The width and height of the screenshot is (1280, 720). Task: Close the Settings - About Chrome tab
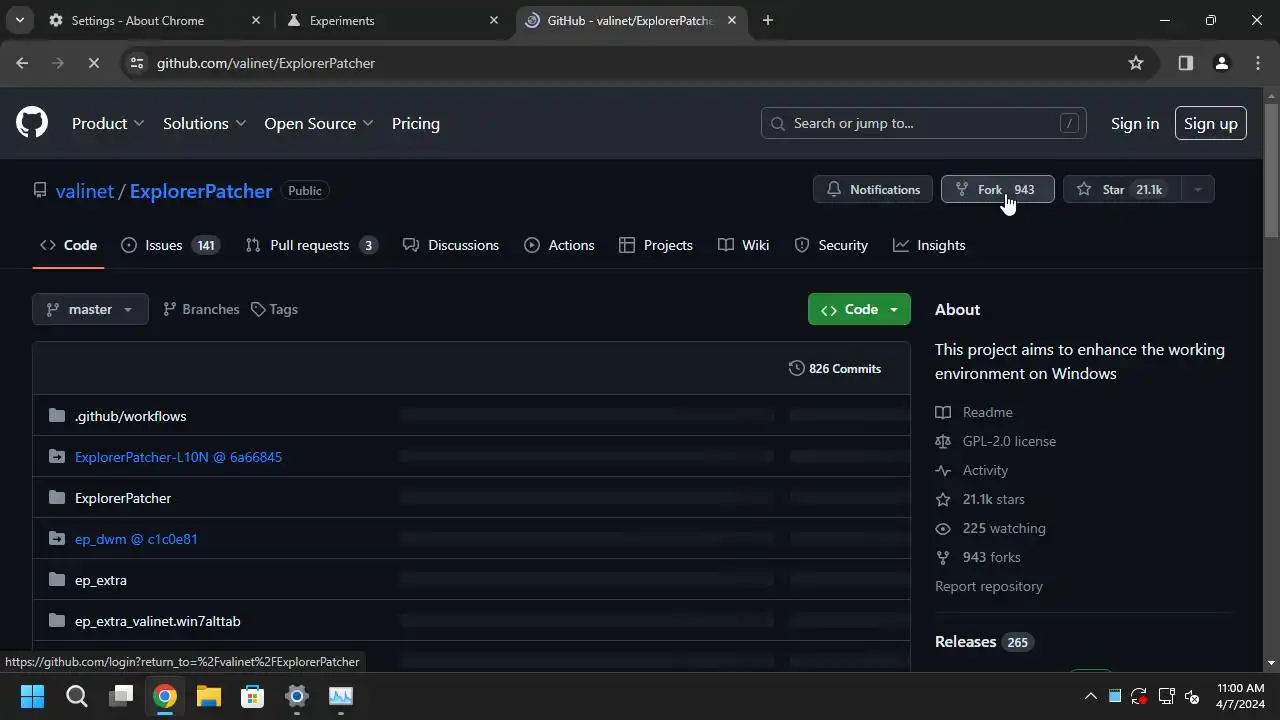[256, 20]
